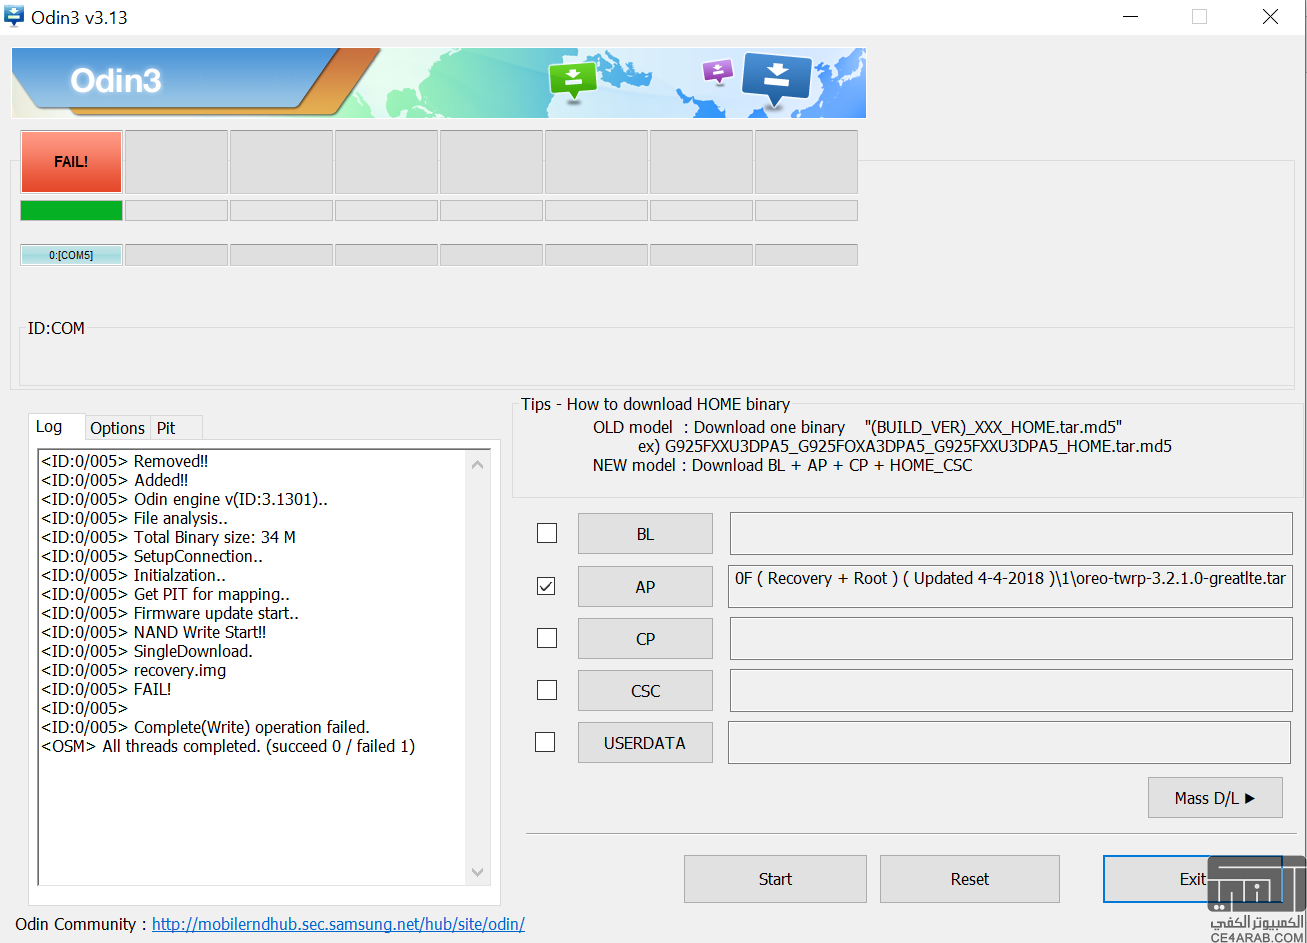Image resolution: width=1307 pixels, height=943 pixels.
Task: Click the 0:[COM5] port indicator
Action: pyautogui.click(x=71, y=255)
